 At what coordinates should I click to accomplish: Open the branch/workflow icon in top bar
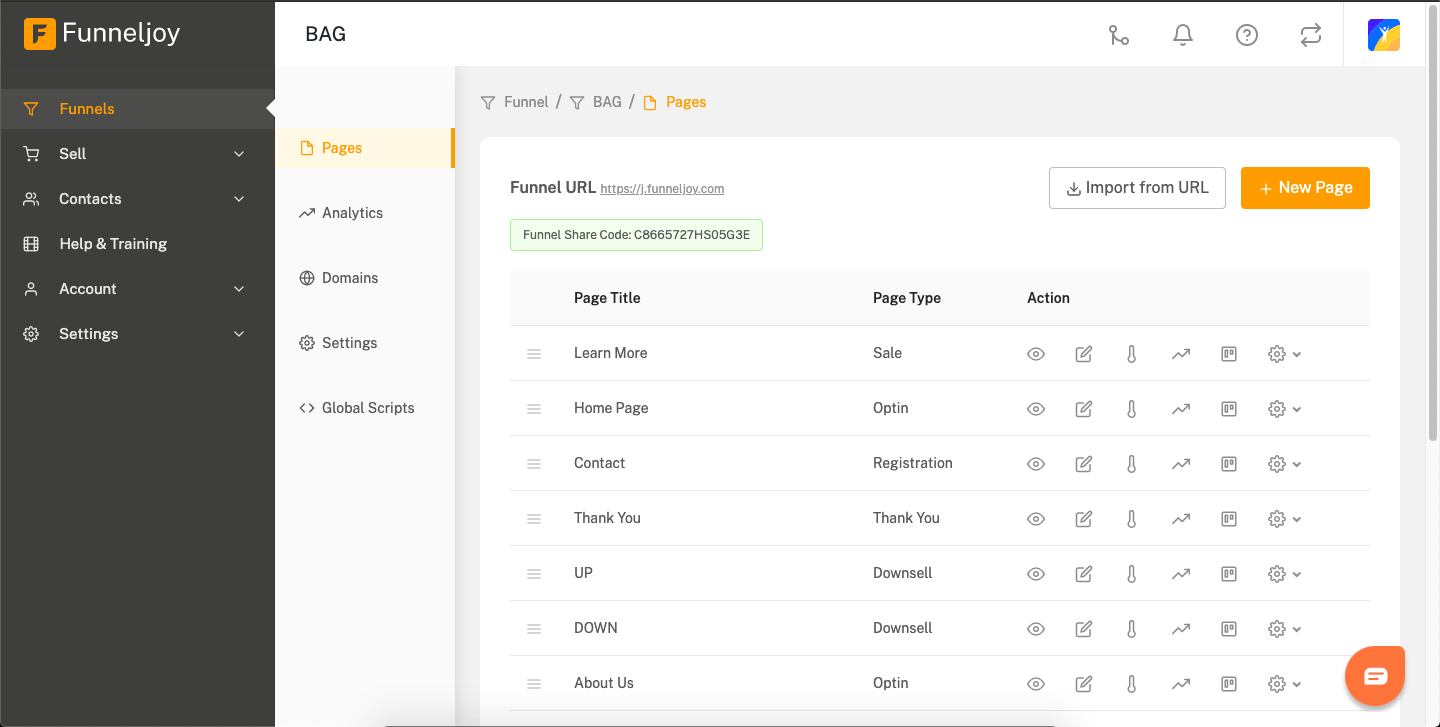click(x=1119, y=35)
